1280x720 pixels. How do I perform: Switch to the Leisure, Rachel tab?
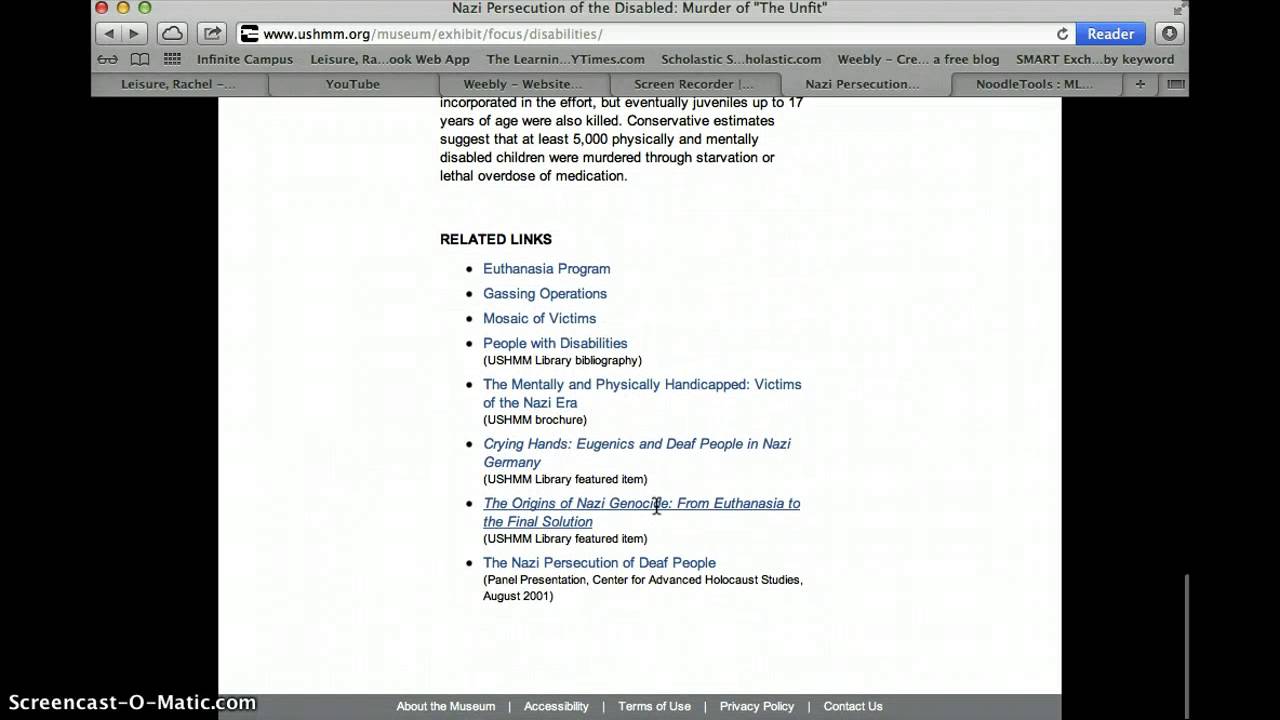coord(179,84)
